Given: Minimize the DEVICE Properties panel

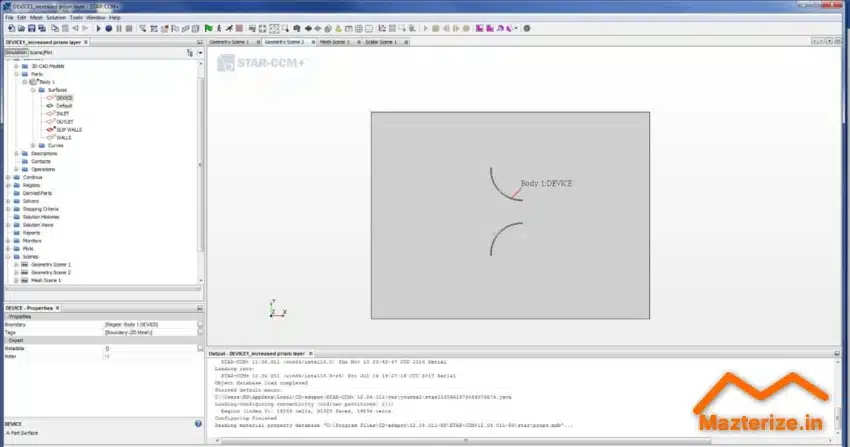Looking at the screenshot, I should pyautogui.click(x=199, y=308).
